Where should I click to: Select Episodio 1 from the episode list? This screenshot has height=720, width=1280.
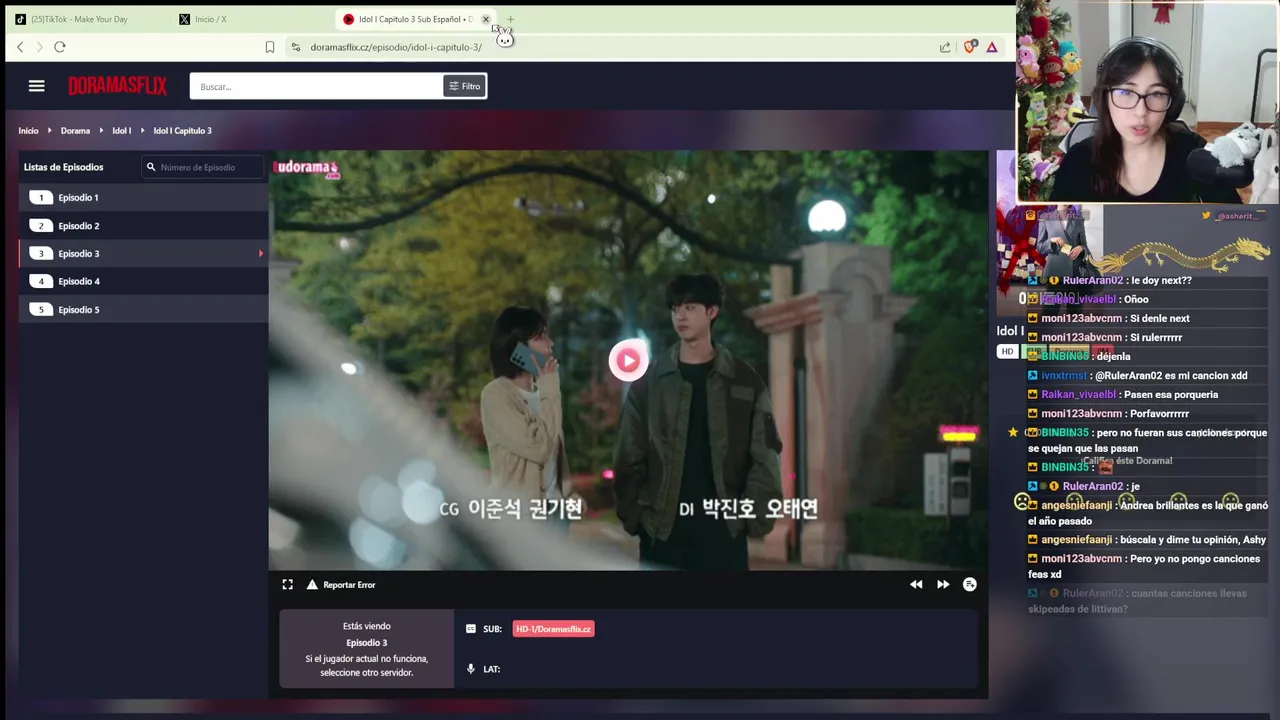click(x=145, y=198)
